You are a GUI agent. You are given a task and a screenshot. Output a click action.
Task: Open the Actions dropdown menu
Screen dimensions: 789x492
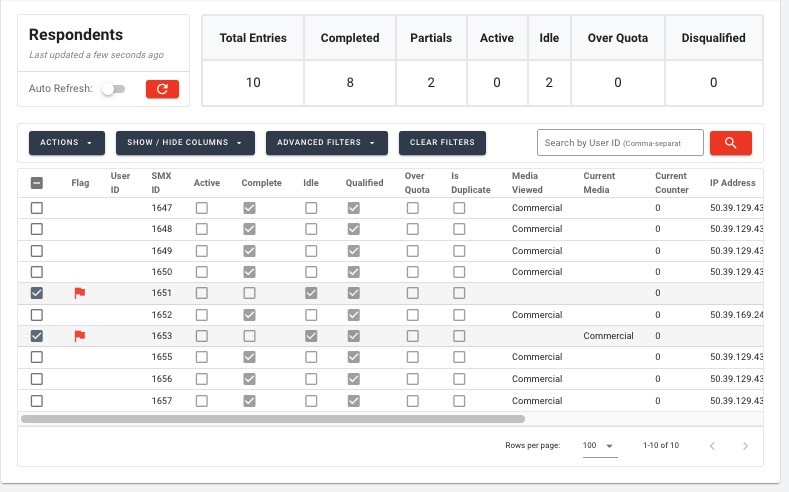pos(67,143)
